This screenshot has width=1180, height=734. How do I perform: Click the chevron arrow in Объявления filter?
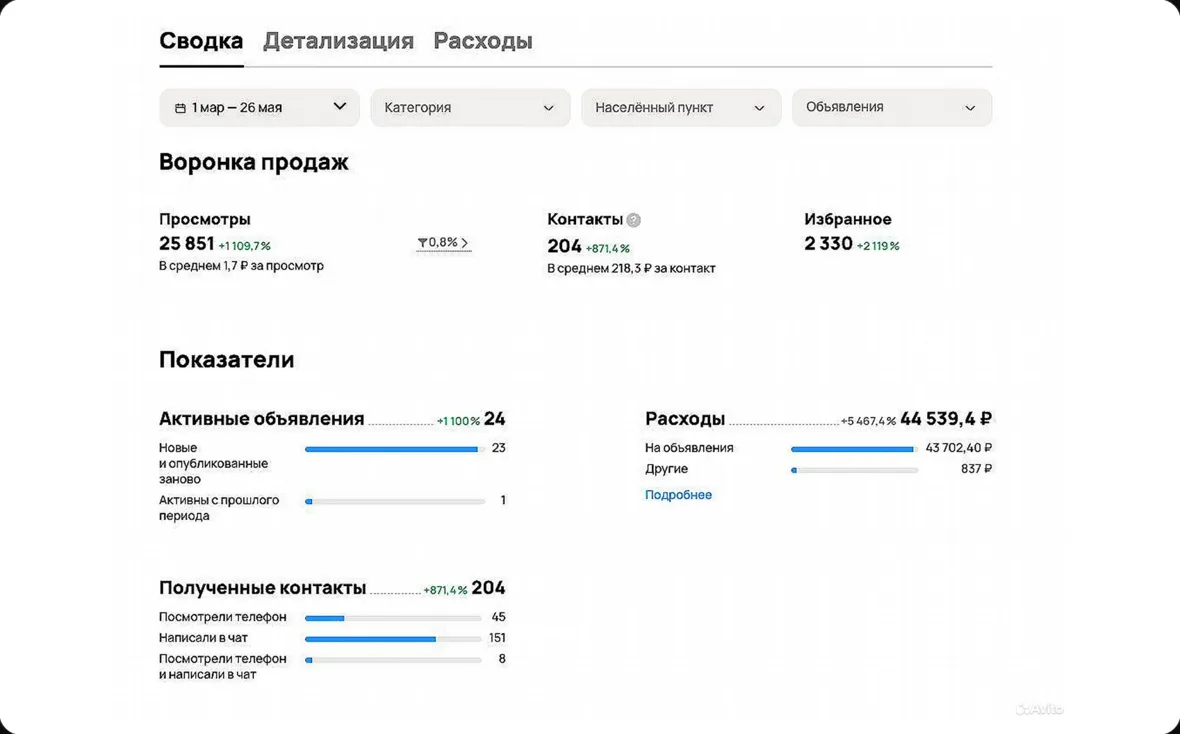point(970,108)
